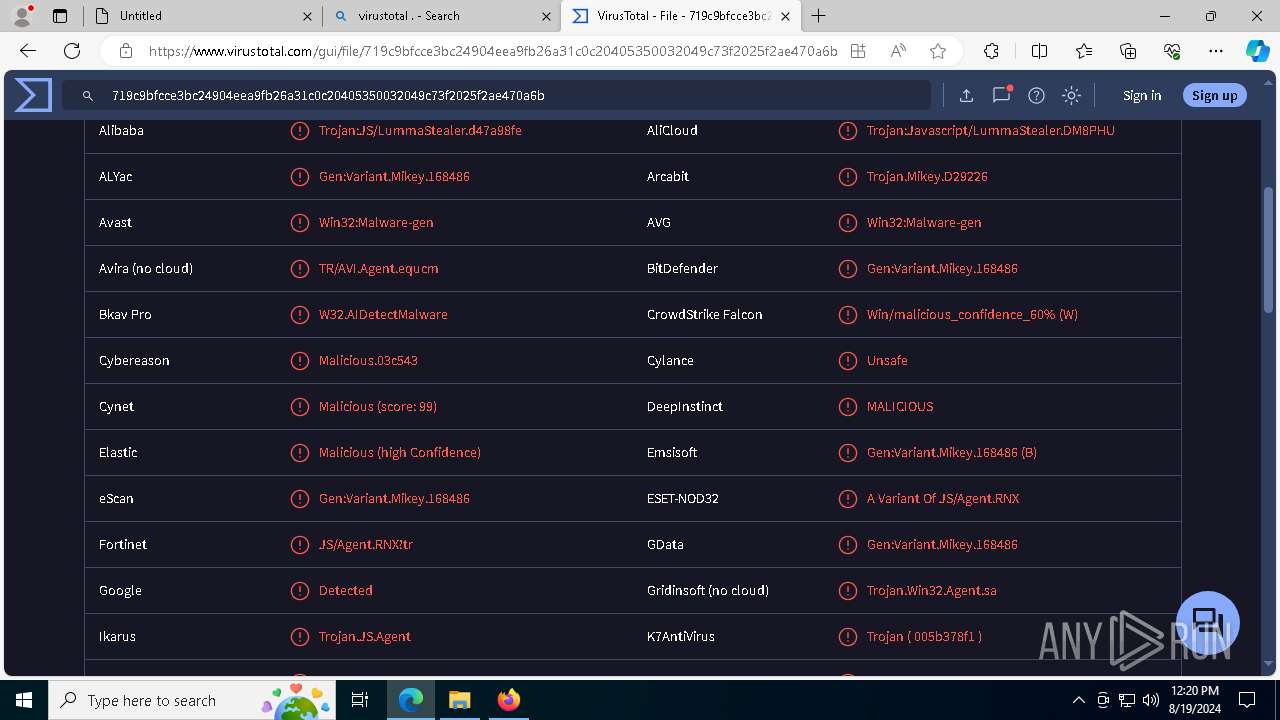The height and width of the screenshot is (720, 1280).
Task: Click Emsisoft Gen:Variant.Mikey result
Action: click(x=952, y=452)
